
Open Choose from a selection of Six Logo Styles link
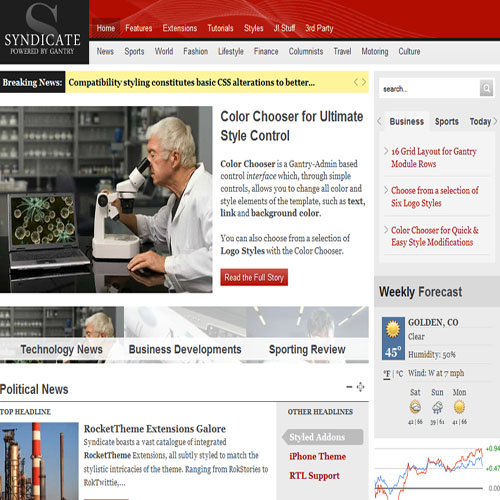[x=435, y=197]
